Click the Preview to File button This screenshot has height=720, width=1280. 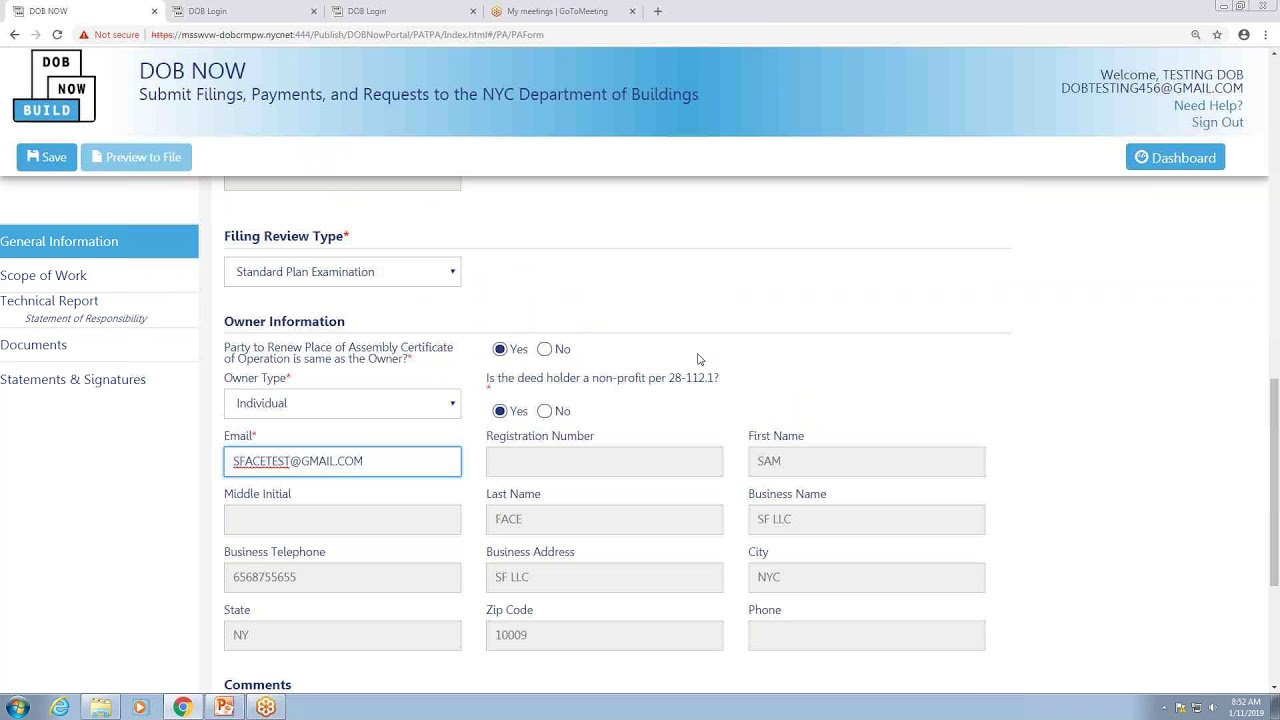[136, 157]
